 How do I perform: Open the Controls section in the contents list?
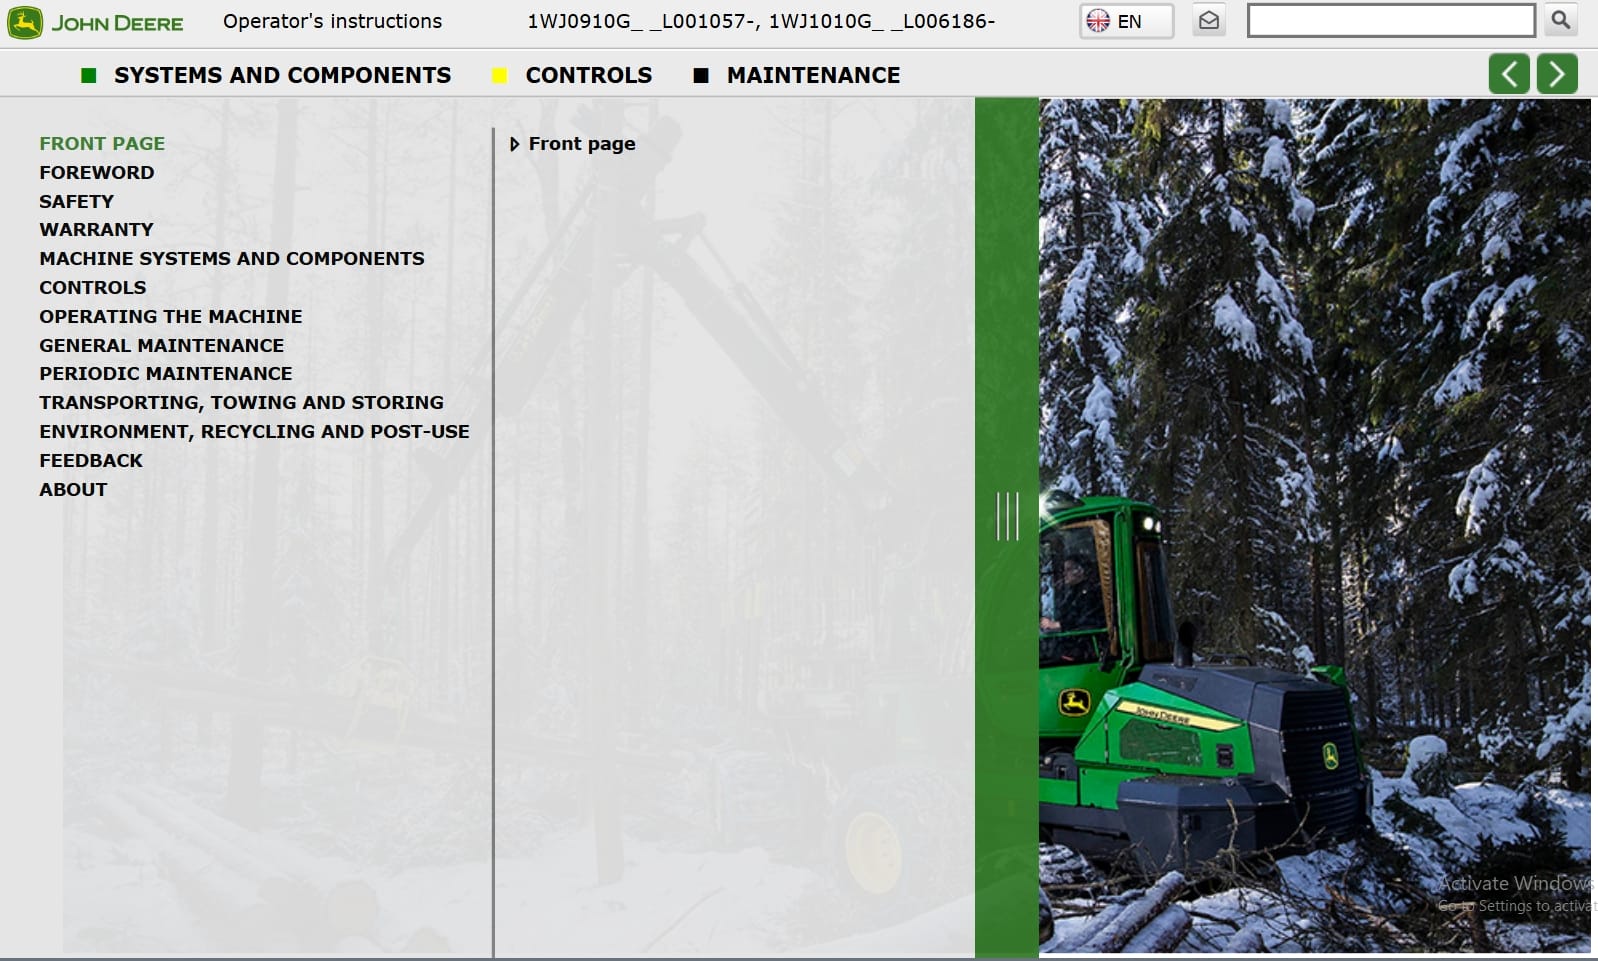93,288
